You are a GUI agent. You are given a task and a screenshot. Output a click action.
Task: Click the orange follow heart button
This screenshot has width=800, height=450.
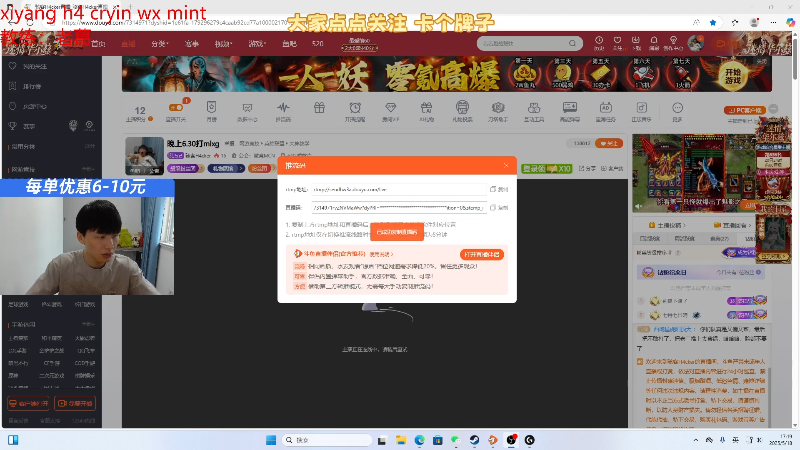609,143
